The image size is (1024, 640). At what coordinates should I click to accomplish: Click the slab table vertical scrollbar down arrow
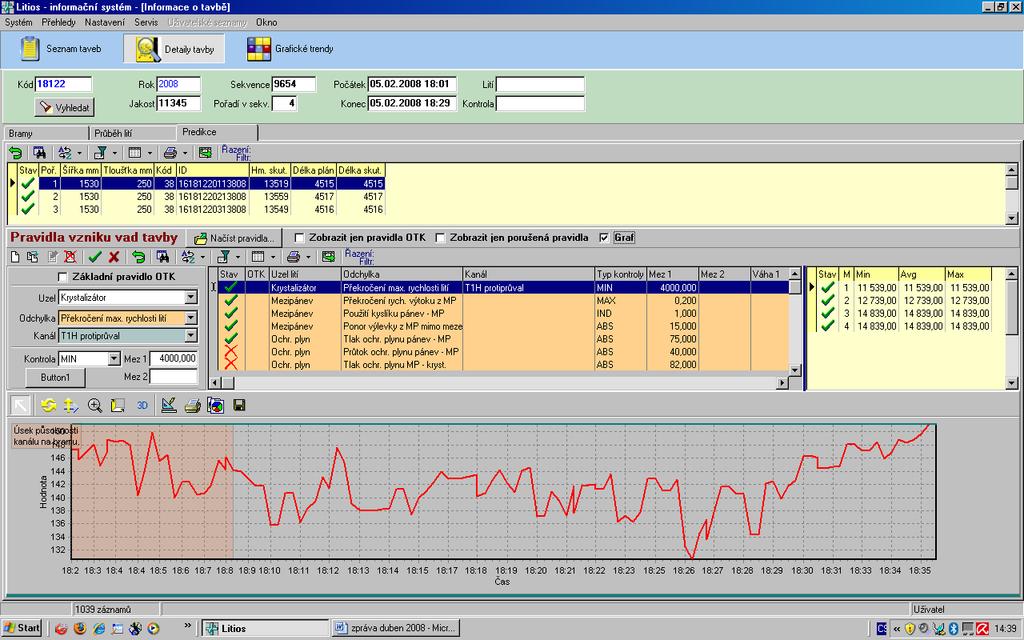(1012, 219)
